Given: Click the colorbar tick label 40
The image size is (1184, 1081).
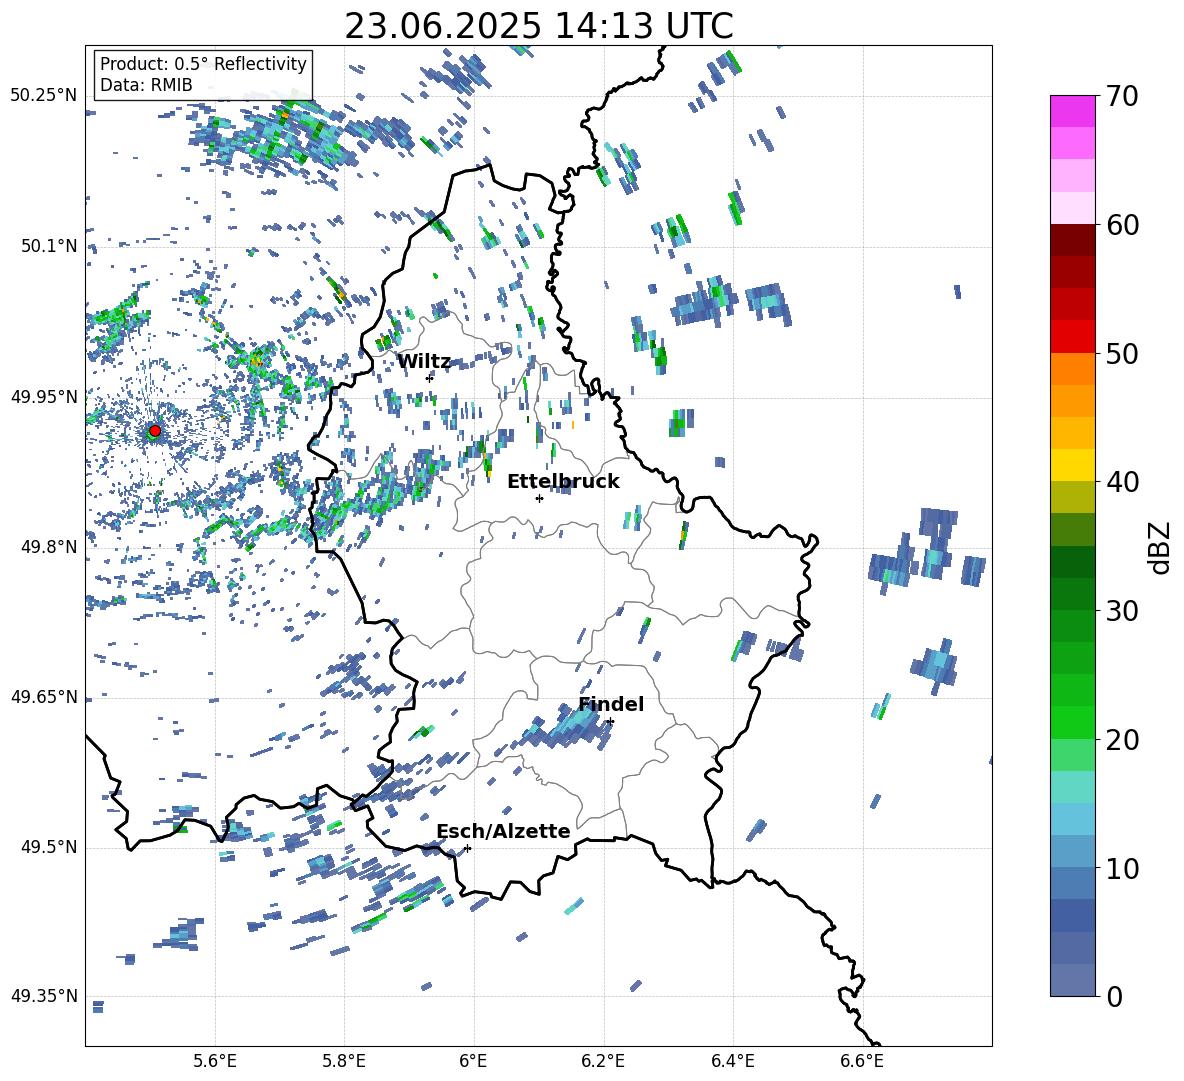Looking at the screenshot, I should [1122, 482].
